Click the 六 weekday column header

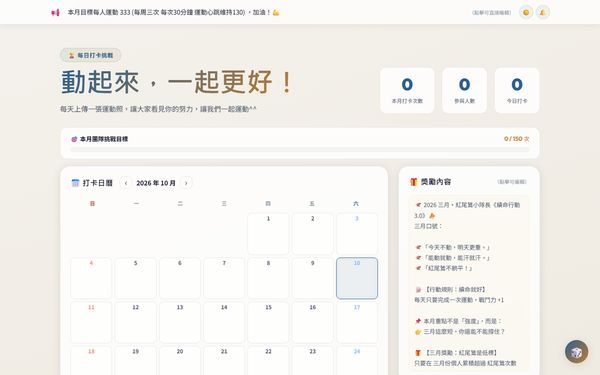tap(356, 204)
